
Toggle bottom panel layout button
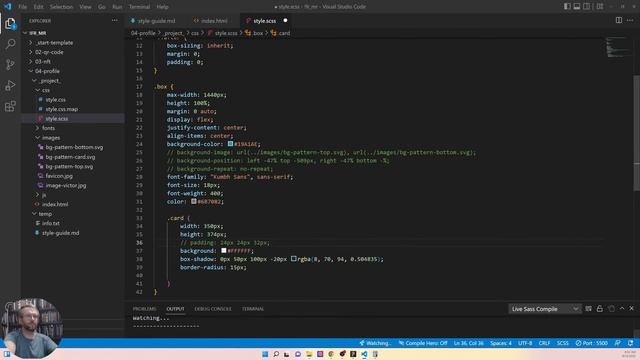coord(577,7)
